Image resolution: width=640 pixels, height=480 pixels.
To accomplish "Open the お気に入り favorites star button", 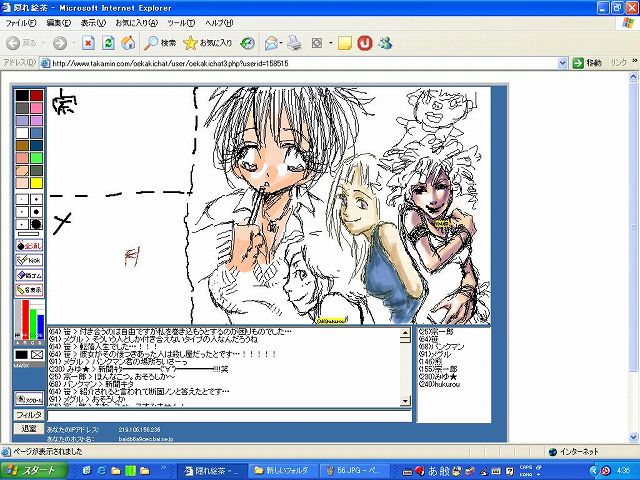I will pyautogui.click(x=207, y=43).
